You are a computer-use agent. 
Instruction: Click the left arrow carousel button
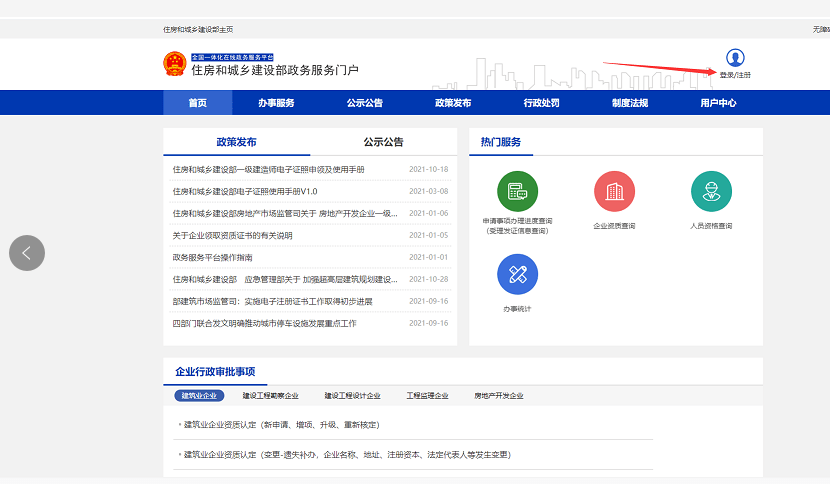point(27,253)
